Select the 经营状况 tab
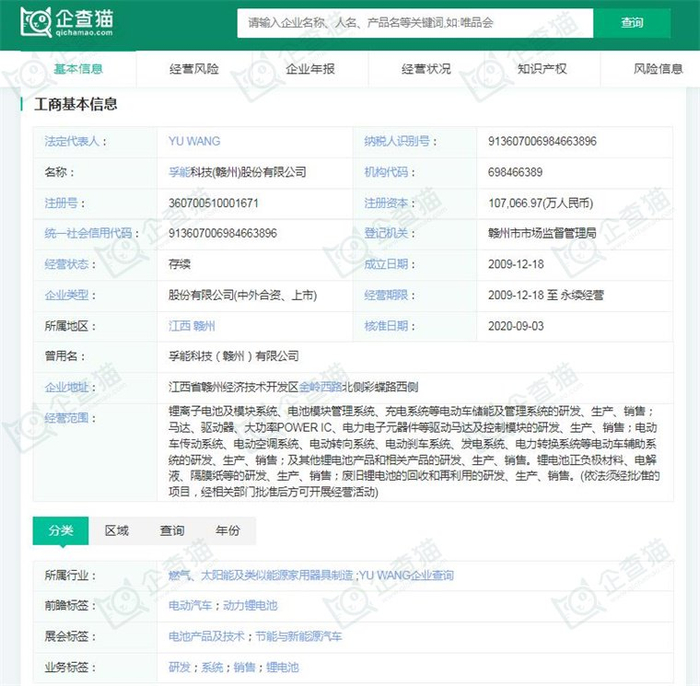 click(426, 69)
